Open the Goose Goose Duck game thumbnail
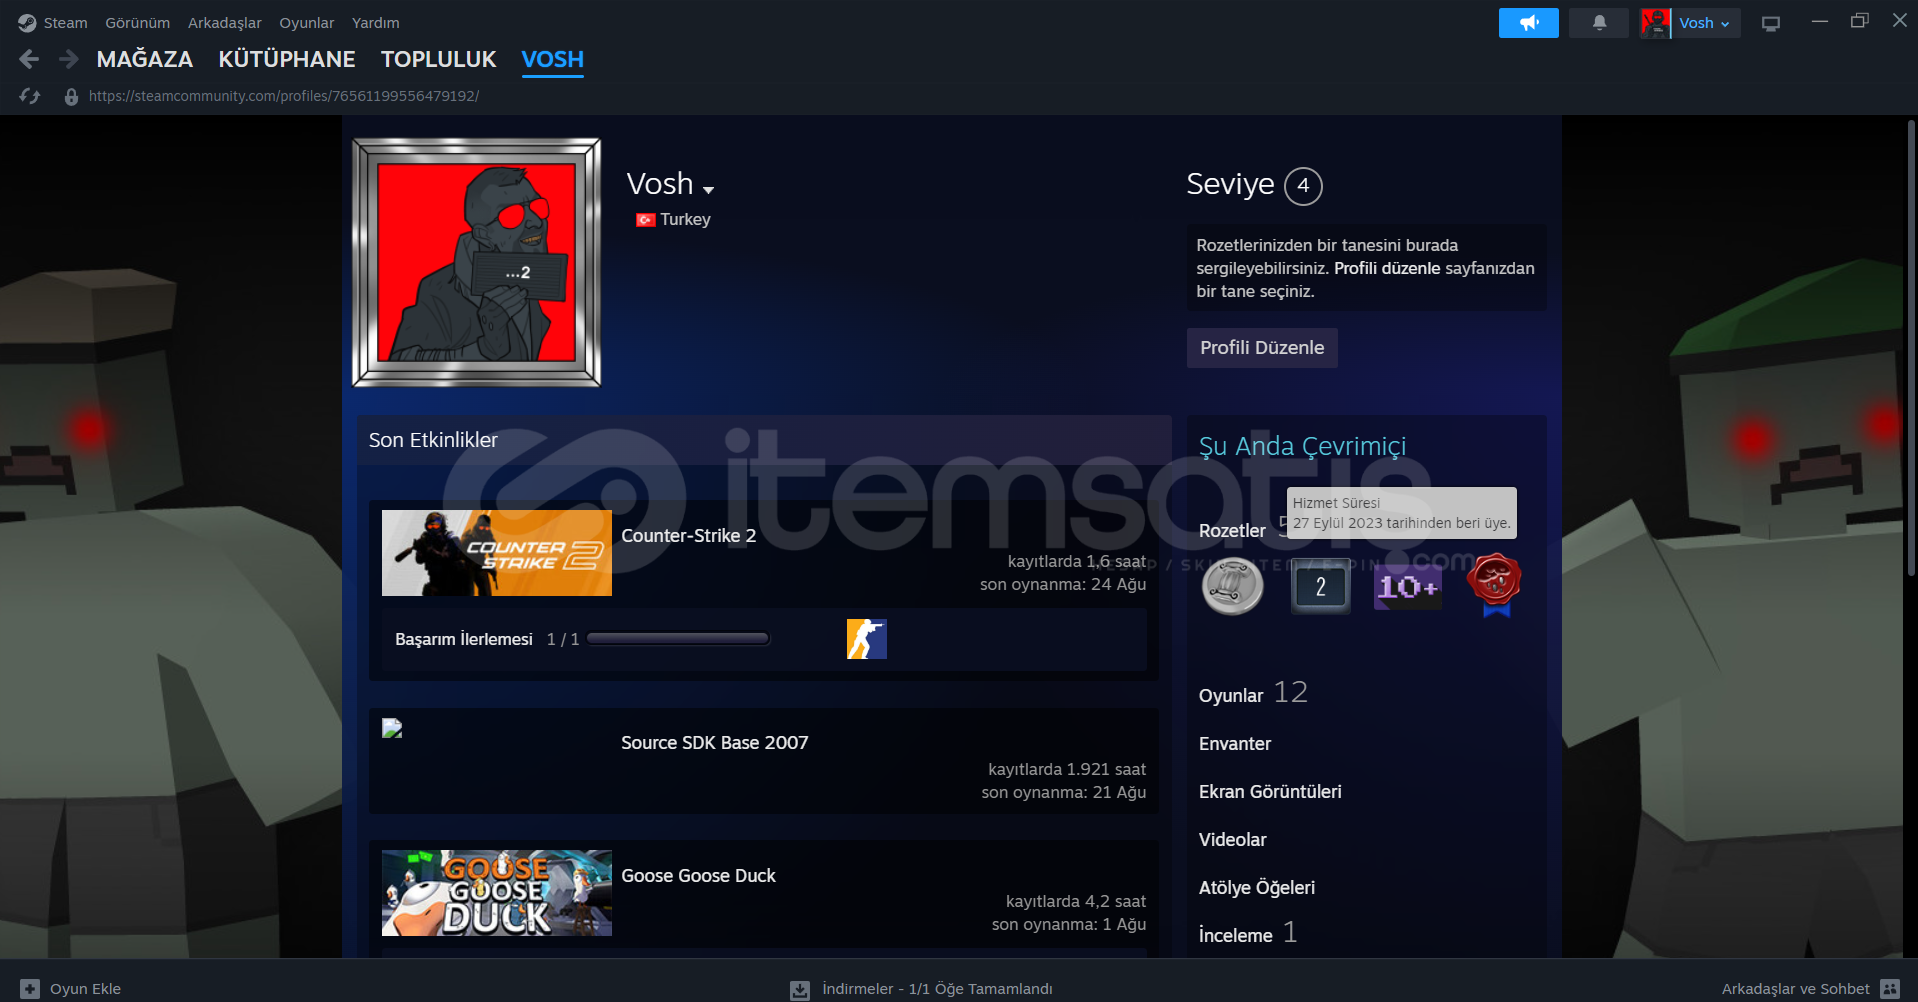The image size is (1918, 1002). [497, 893]
